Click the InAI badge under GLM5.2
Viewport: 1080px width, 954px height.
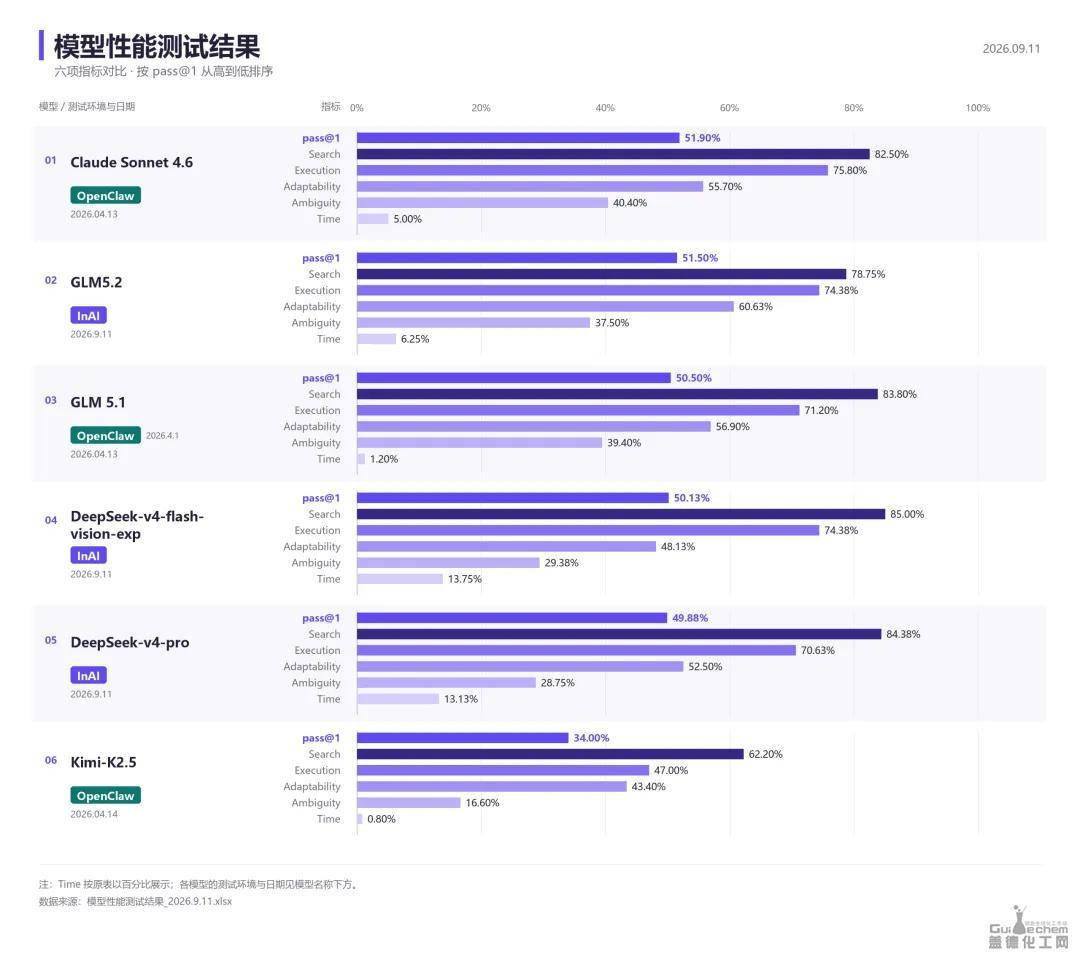[88, 315]
